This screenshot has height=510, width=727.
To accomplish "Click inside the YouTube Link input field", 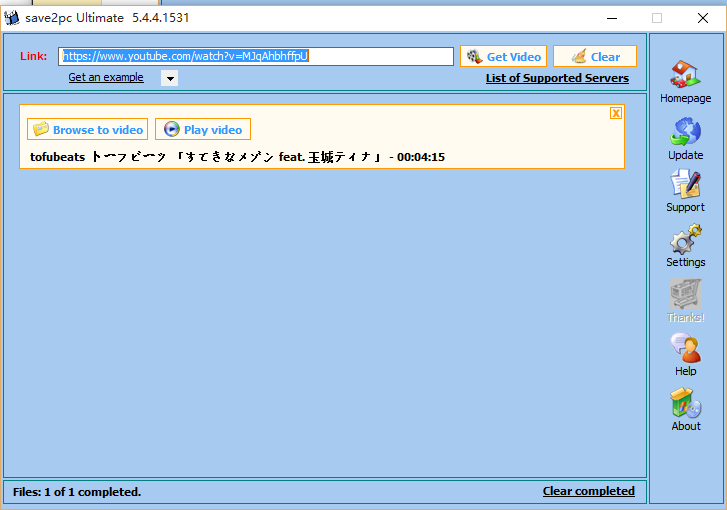I will tap(255, 57).
